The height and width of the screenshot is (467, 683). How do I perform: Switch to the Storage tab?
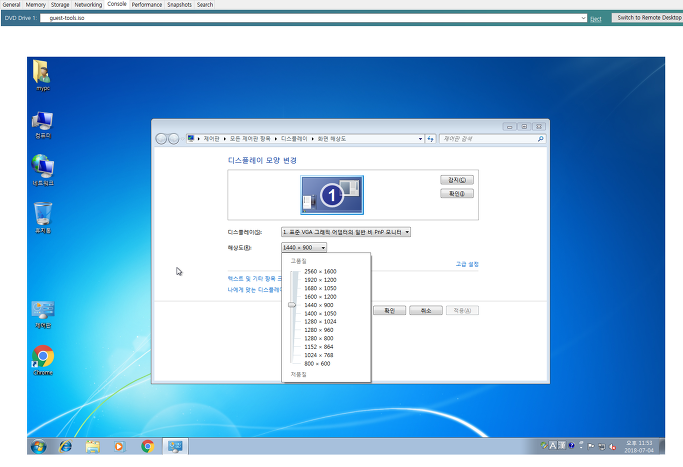tap(60, 5)
